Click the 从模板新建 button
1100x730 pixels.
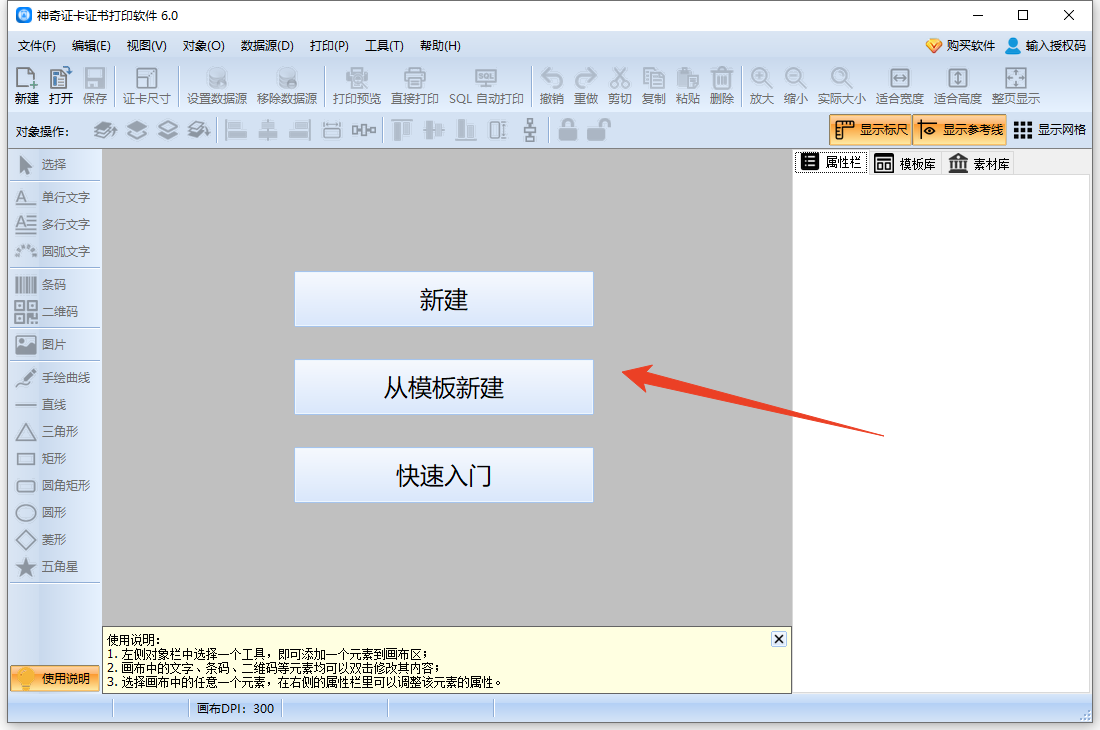[443, 387]
